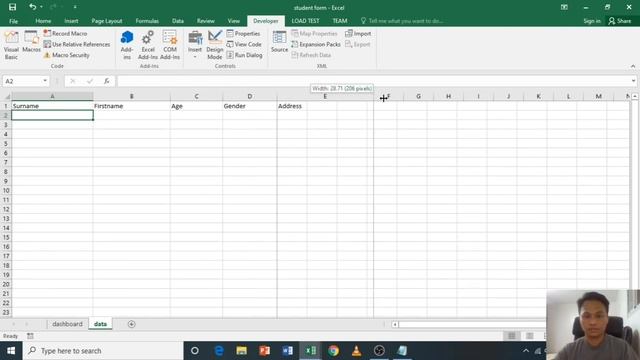
Task: Open the Windows Start menu
Action: (11, 351)
